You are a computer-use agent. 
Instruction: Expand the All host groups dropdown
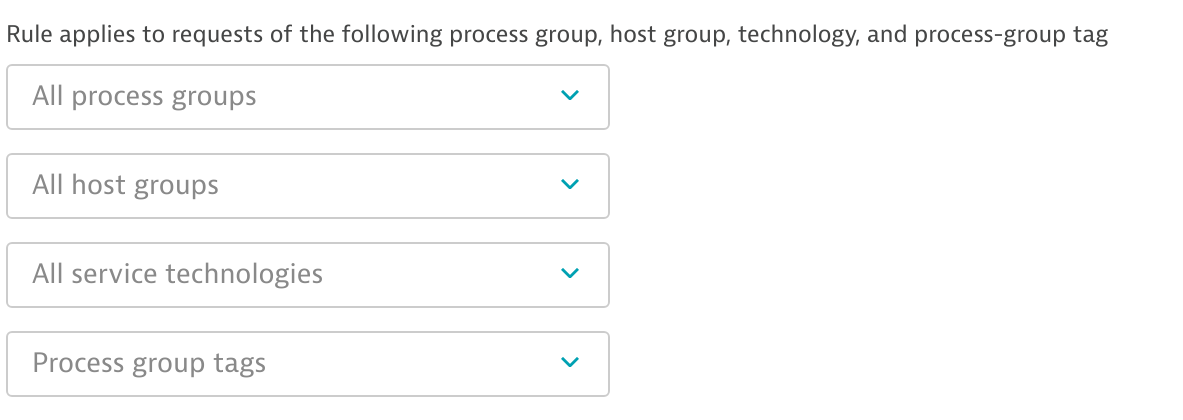tap(307, 186)
